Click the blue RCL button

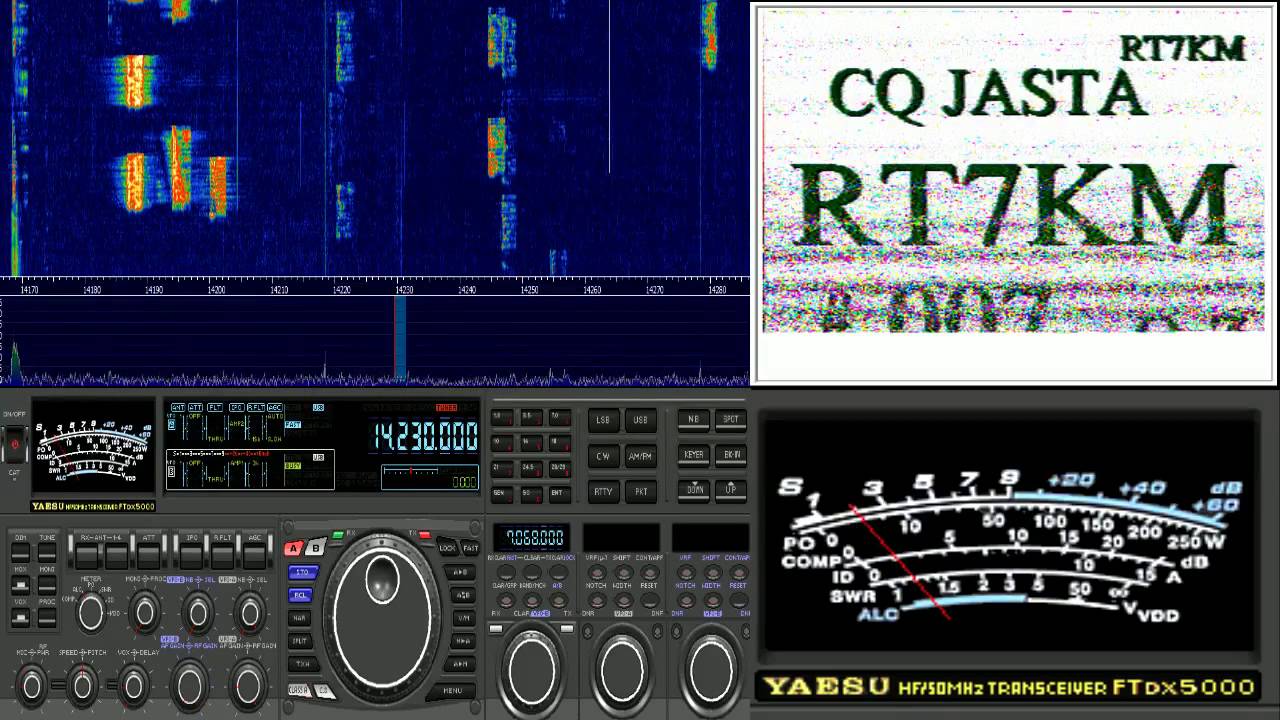point(301,595)
